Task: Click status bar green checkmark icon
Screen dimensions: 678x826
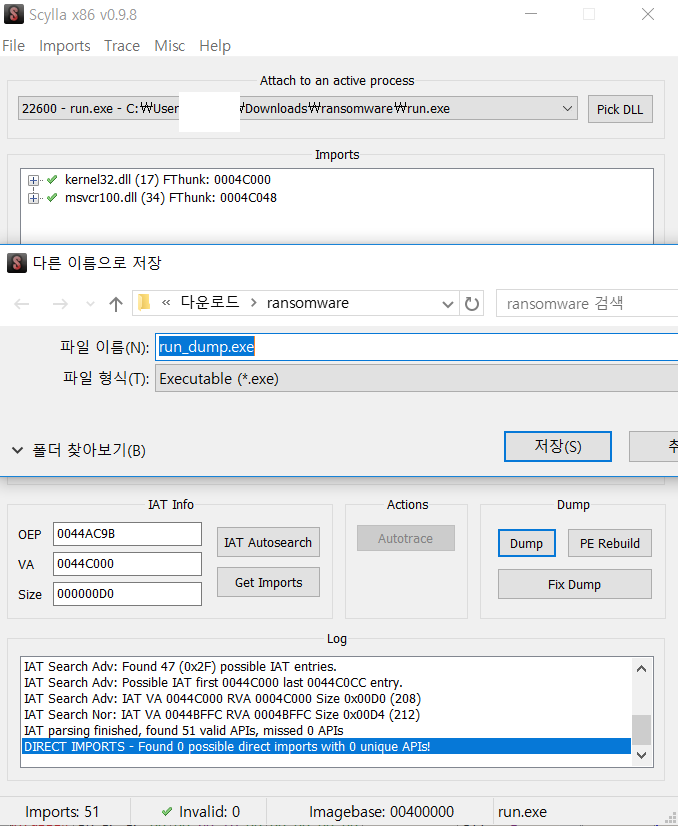Action: click(167, 812)
